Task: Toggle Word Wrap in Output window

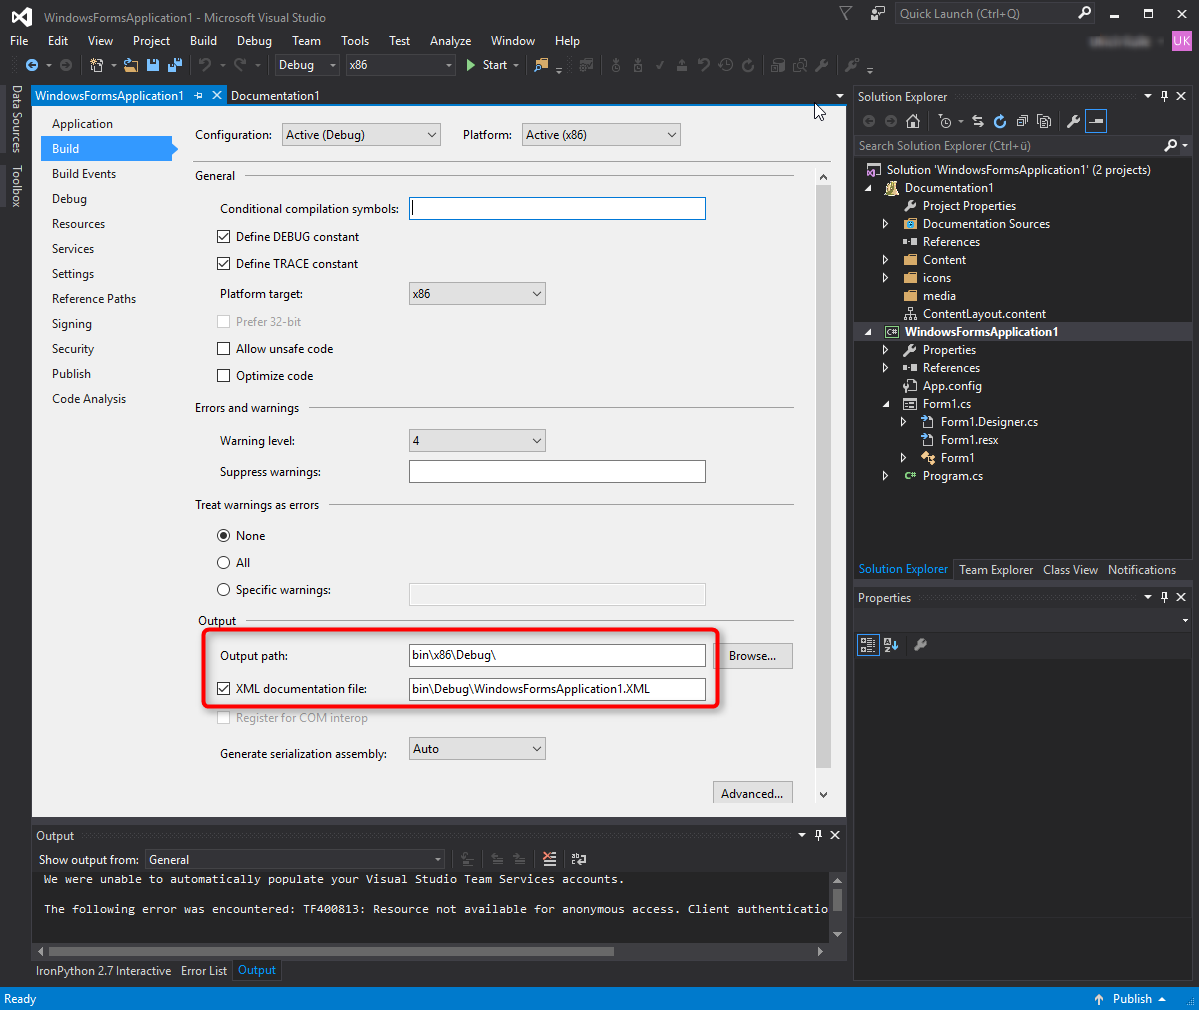Action: pyautogui.click(x=579, y=859)
